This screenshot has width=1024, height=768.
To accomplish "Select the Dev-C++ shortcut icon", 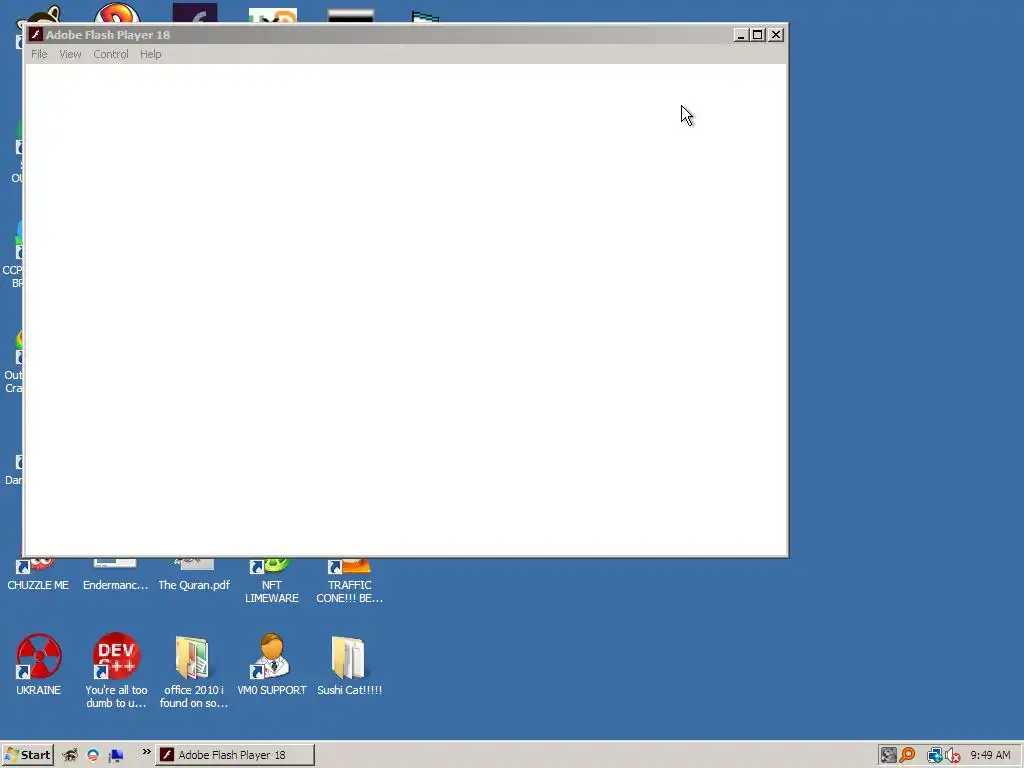I will (116, 656).
